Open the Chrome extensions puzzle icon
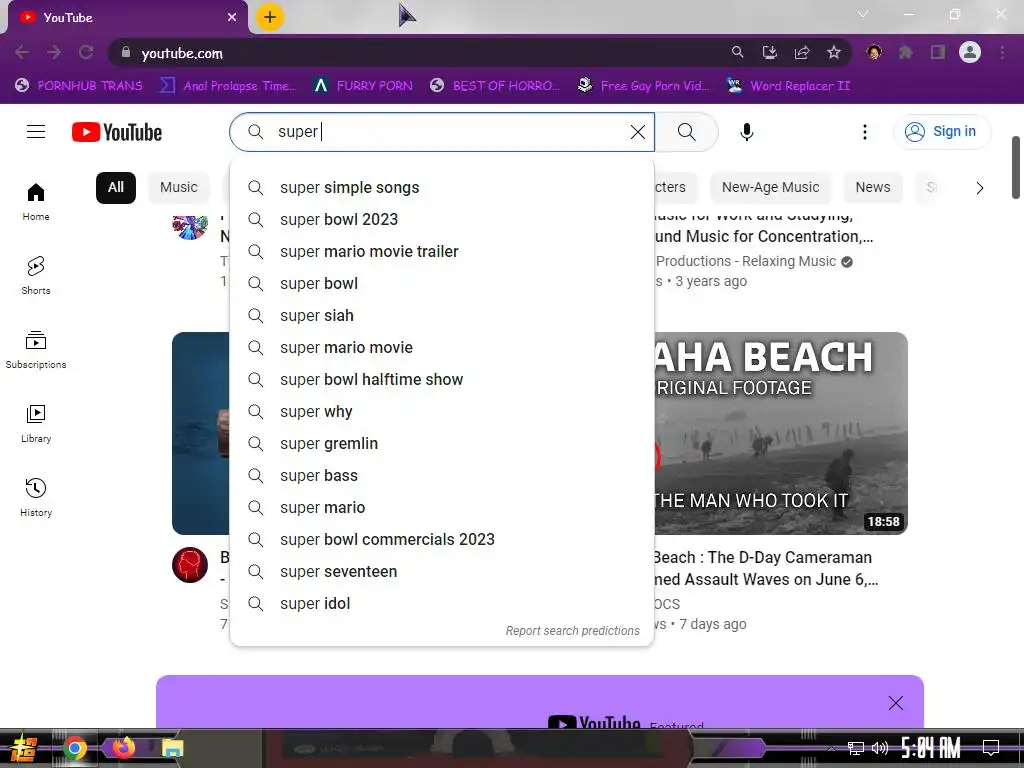The height and width of the screenshot is (768, 1024). coord(906,52)
